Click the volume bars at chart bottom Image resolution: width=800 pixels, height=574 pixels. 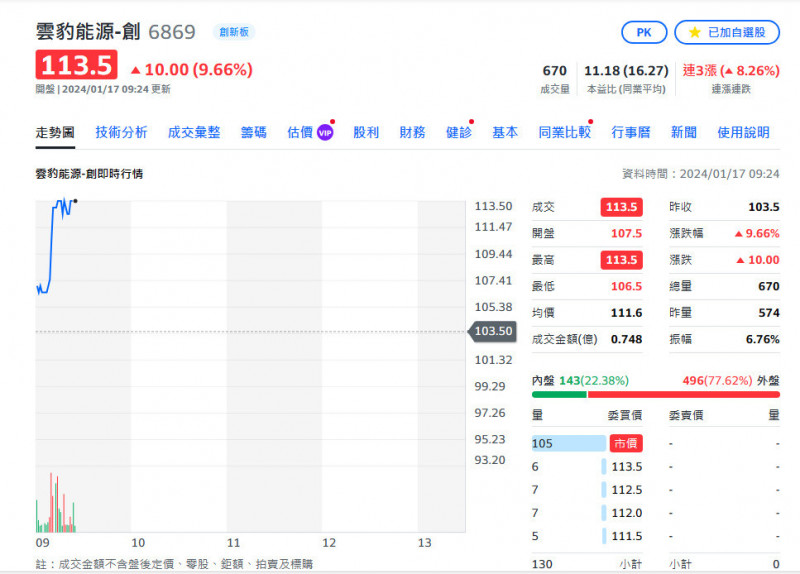point(56,505)
